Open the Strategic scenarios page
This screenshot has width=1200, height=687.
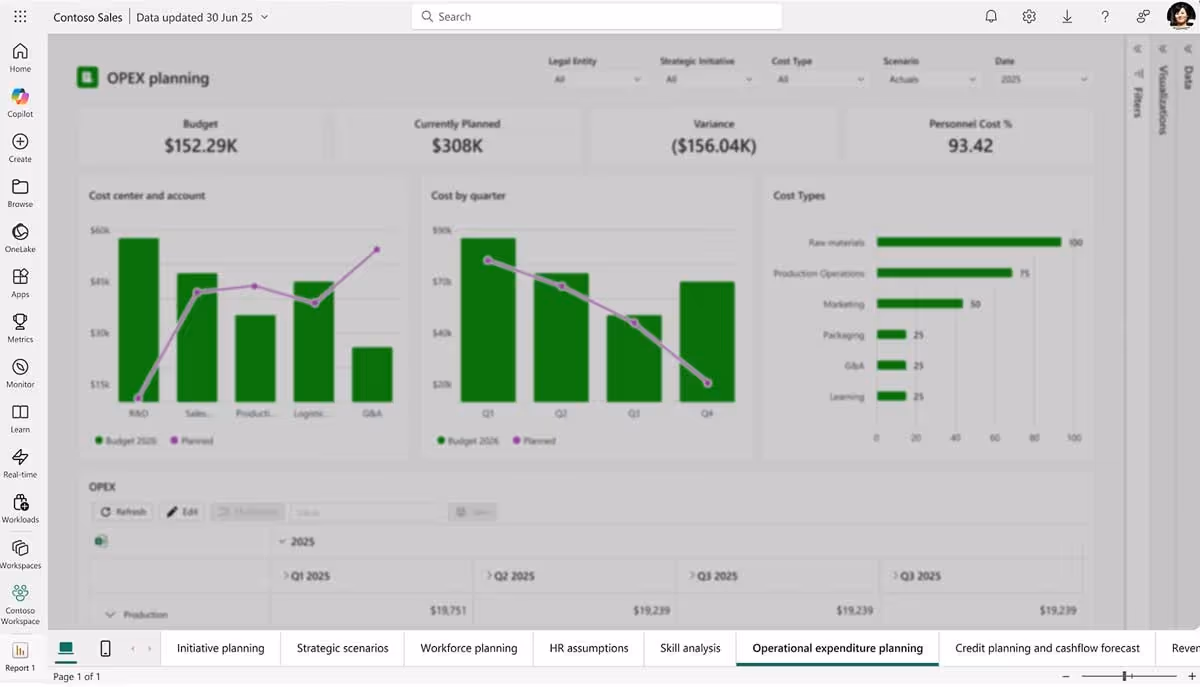342,648
